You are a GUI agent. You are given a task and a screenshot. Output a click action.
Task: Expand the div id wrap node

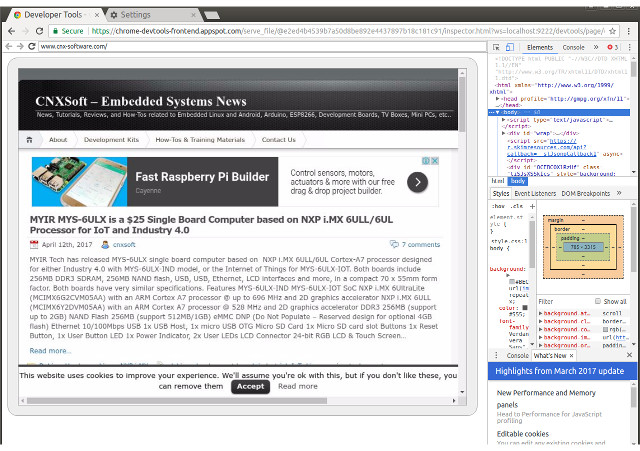click(x=504, y=133)
